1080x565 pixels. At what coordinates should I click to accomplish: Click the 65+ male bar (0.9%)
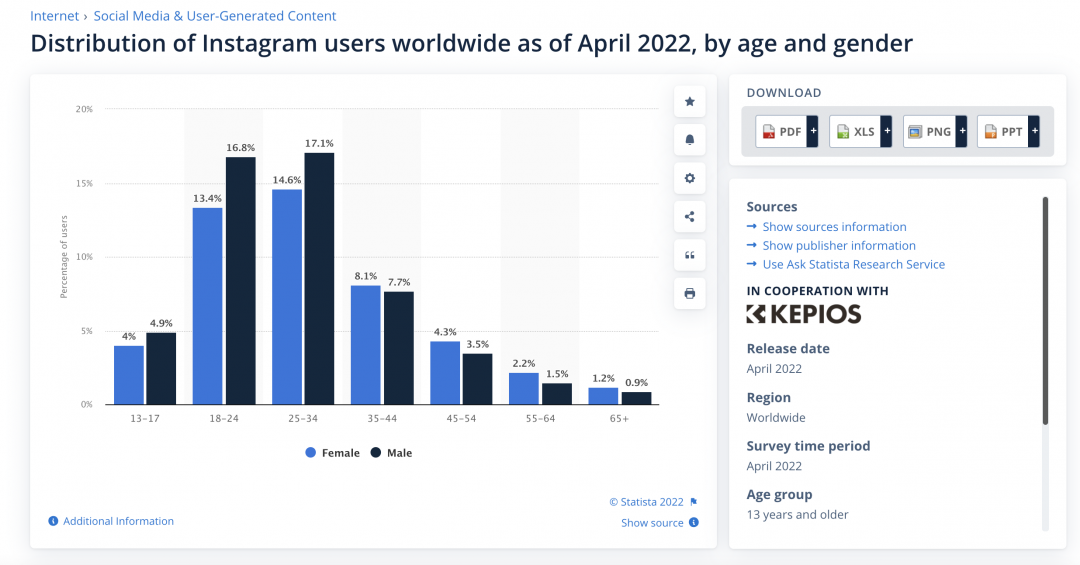636,398
